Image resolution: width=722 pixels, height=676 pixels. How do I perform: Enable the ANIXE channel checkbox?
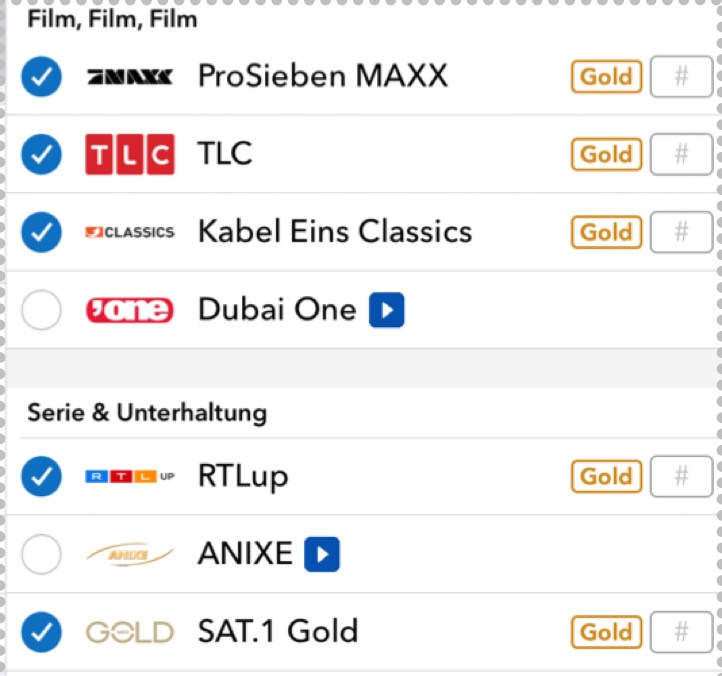41,554
